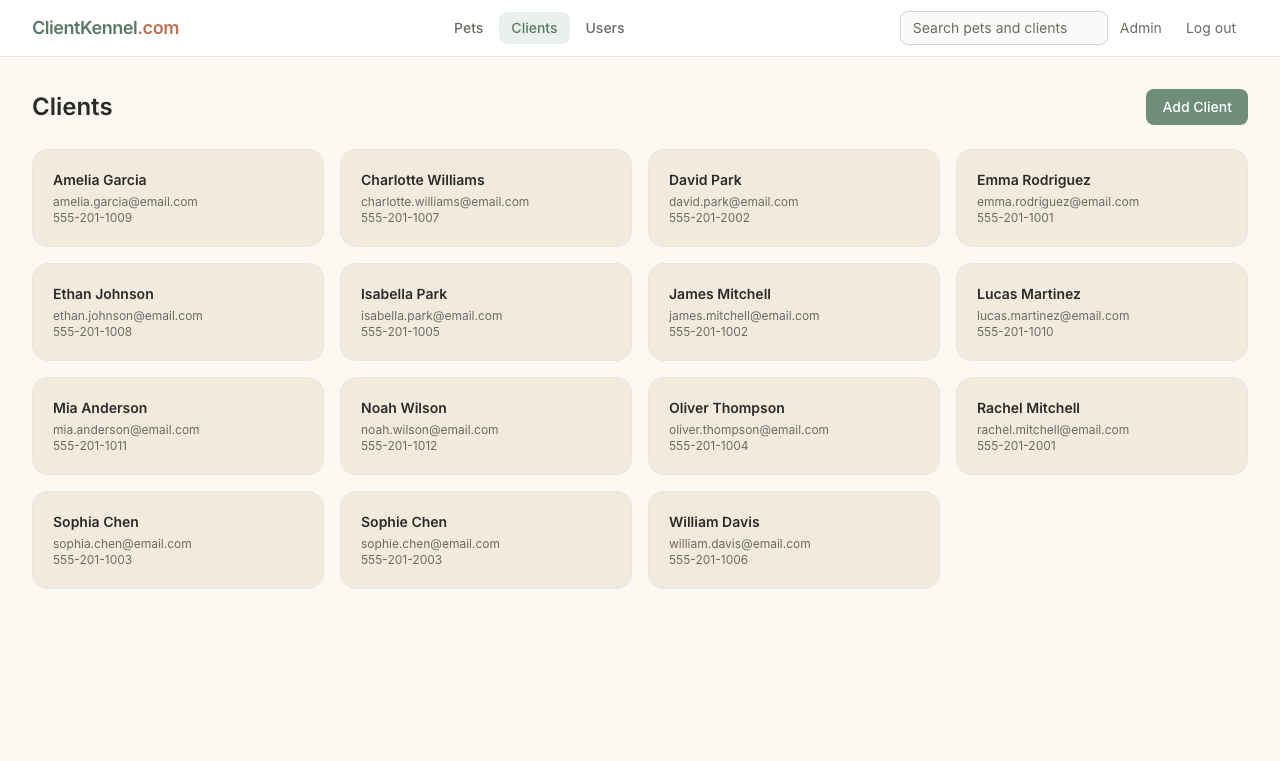Viewport: 1280px width, 761px height.
Task: Select the Clients navigation tab
Action: click(x=534, y=28)
